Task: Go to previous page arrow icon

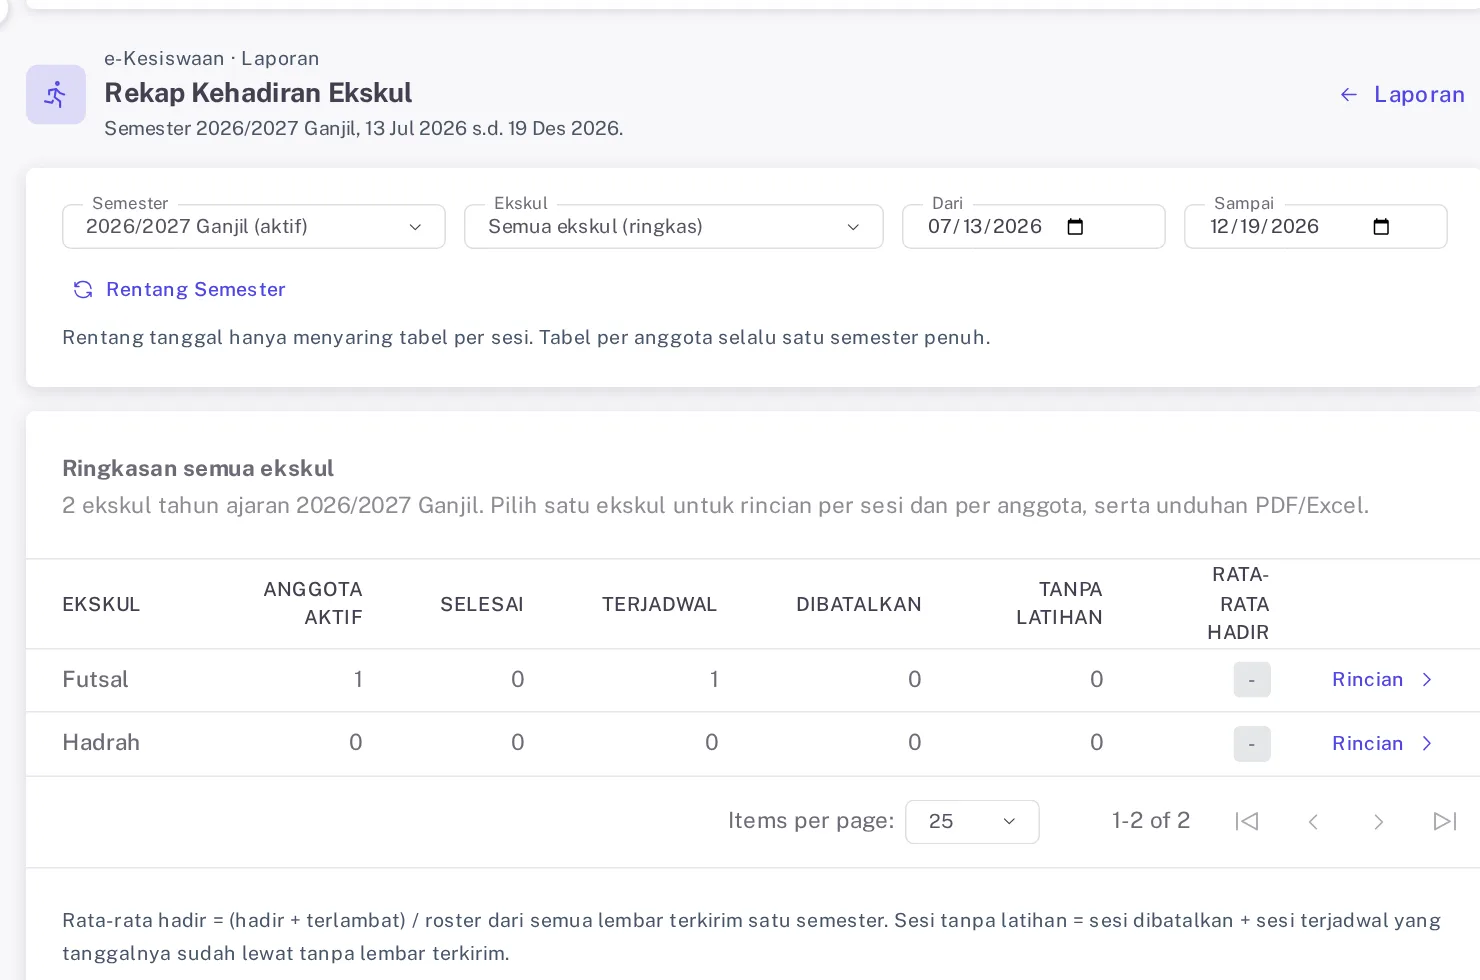Action: (x=1314, y=822)
